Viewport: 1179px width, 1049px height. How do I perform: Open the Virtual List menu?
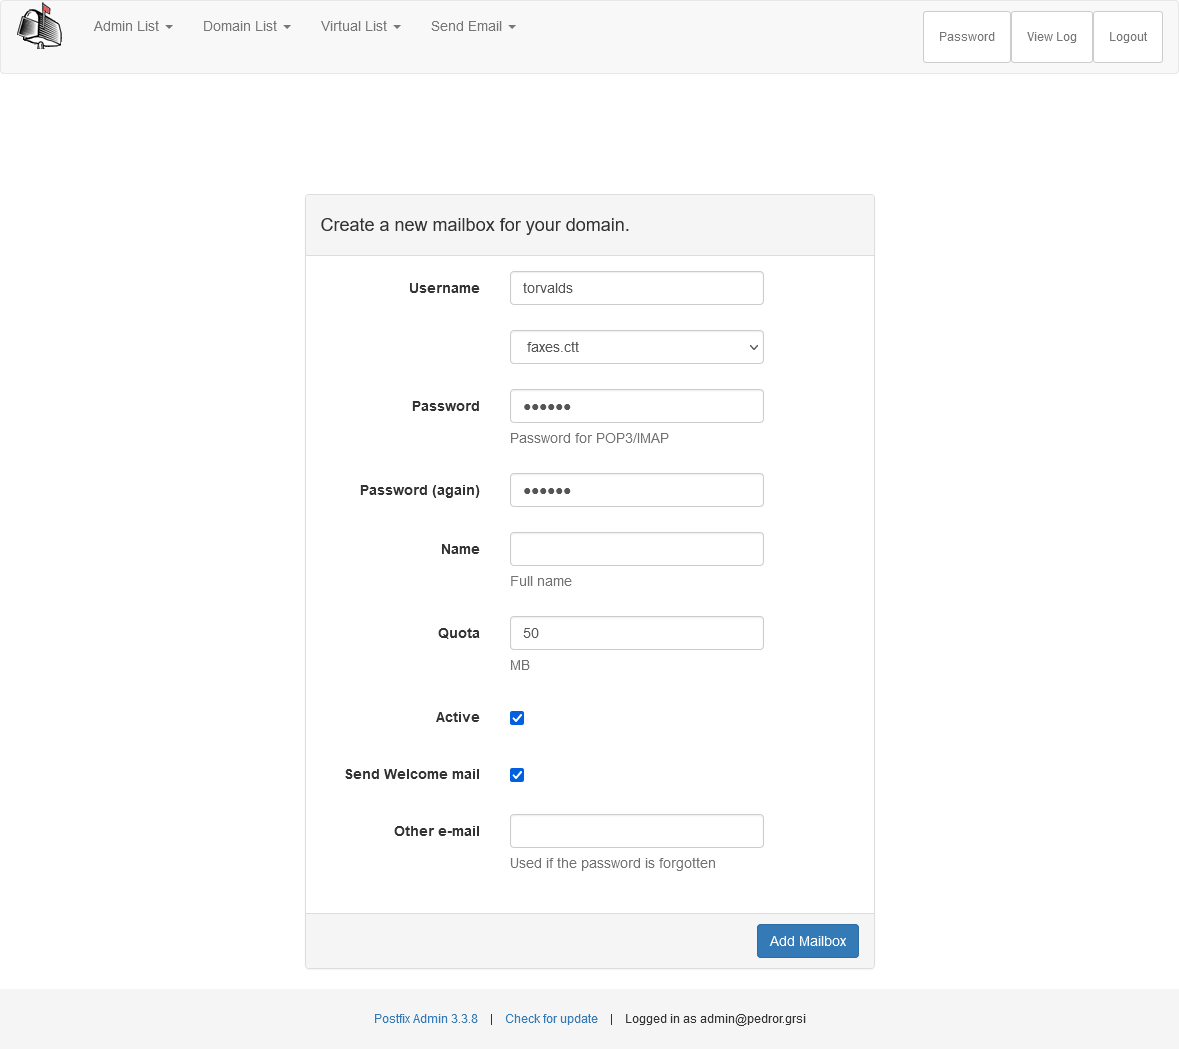360,26
